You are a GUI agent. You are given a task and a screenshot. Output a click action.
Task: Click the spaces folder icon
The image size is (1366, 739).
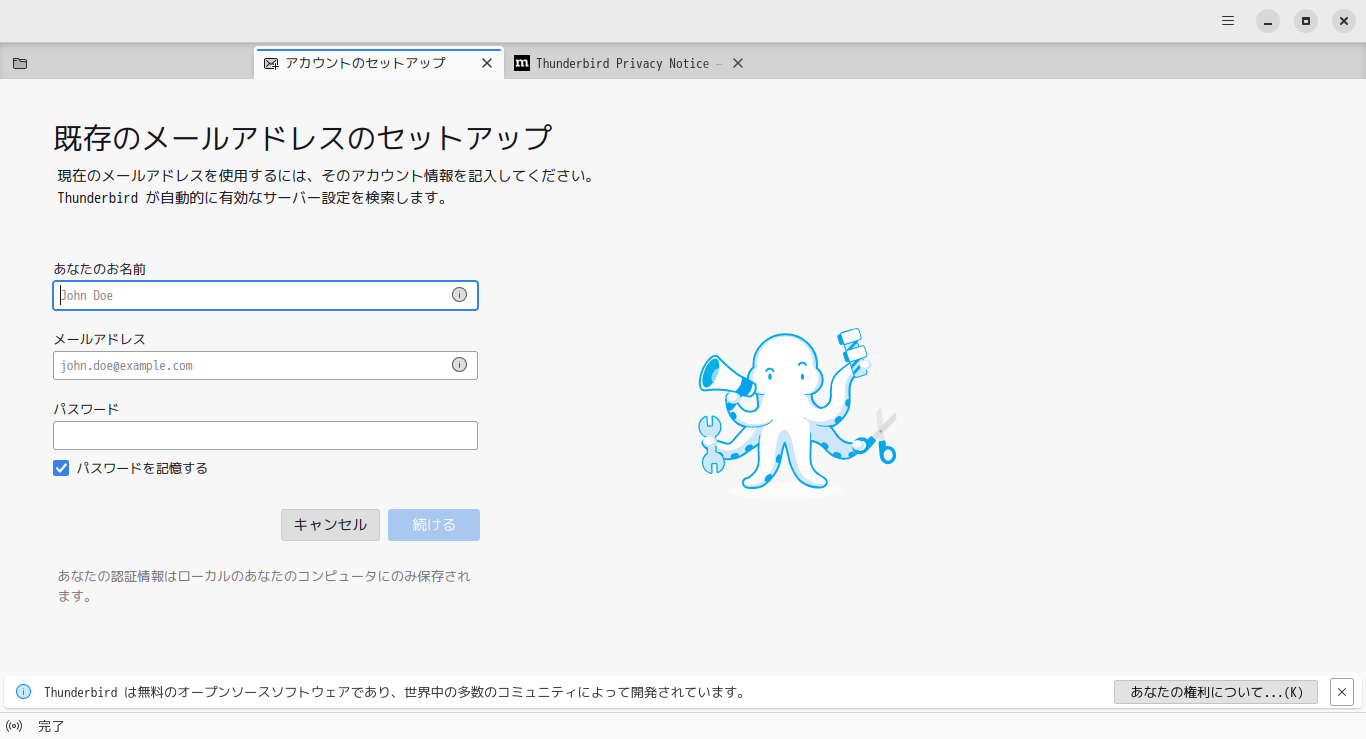20,62
